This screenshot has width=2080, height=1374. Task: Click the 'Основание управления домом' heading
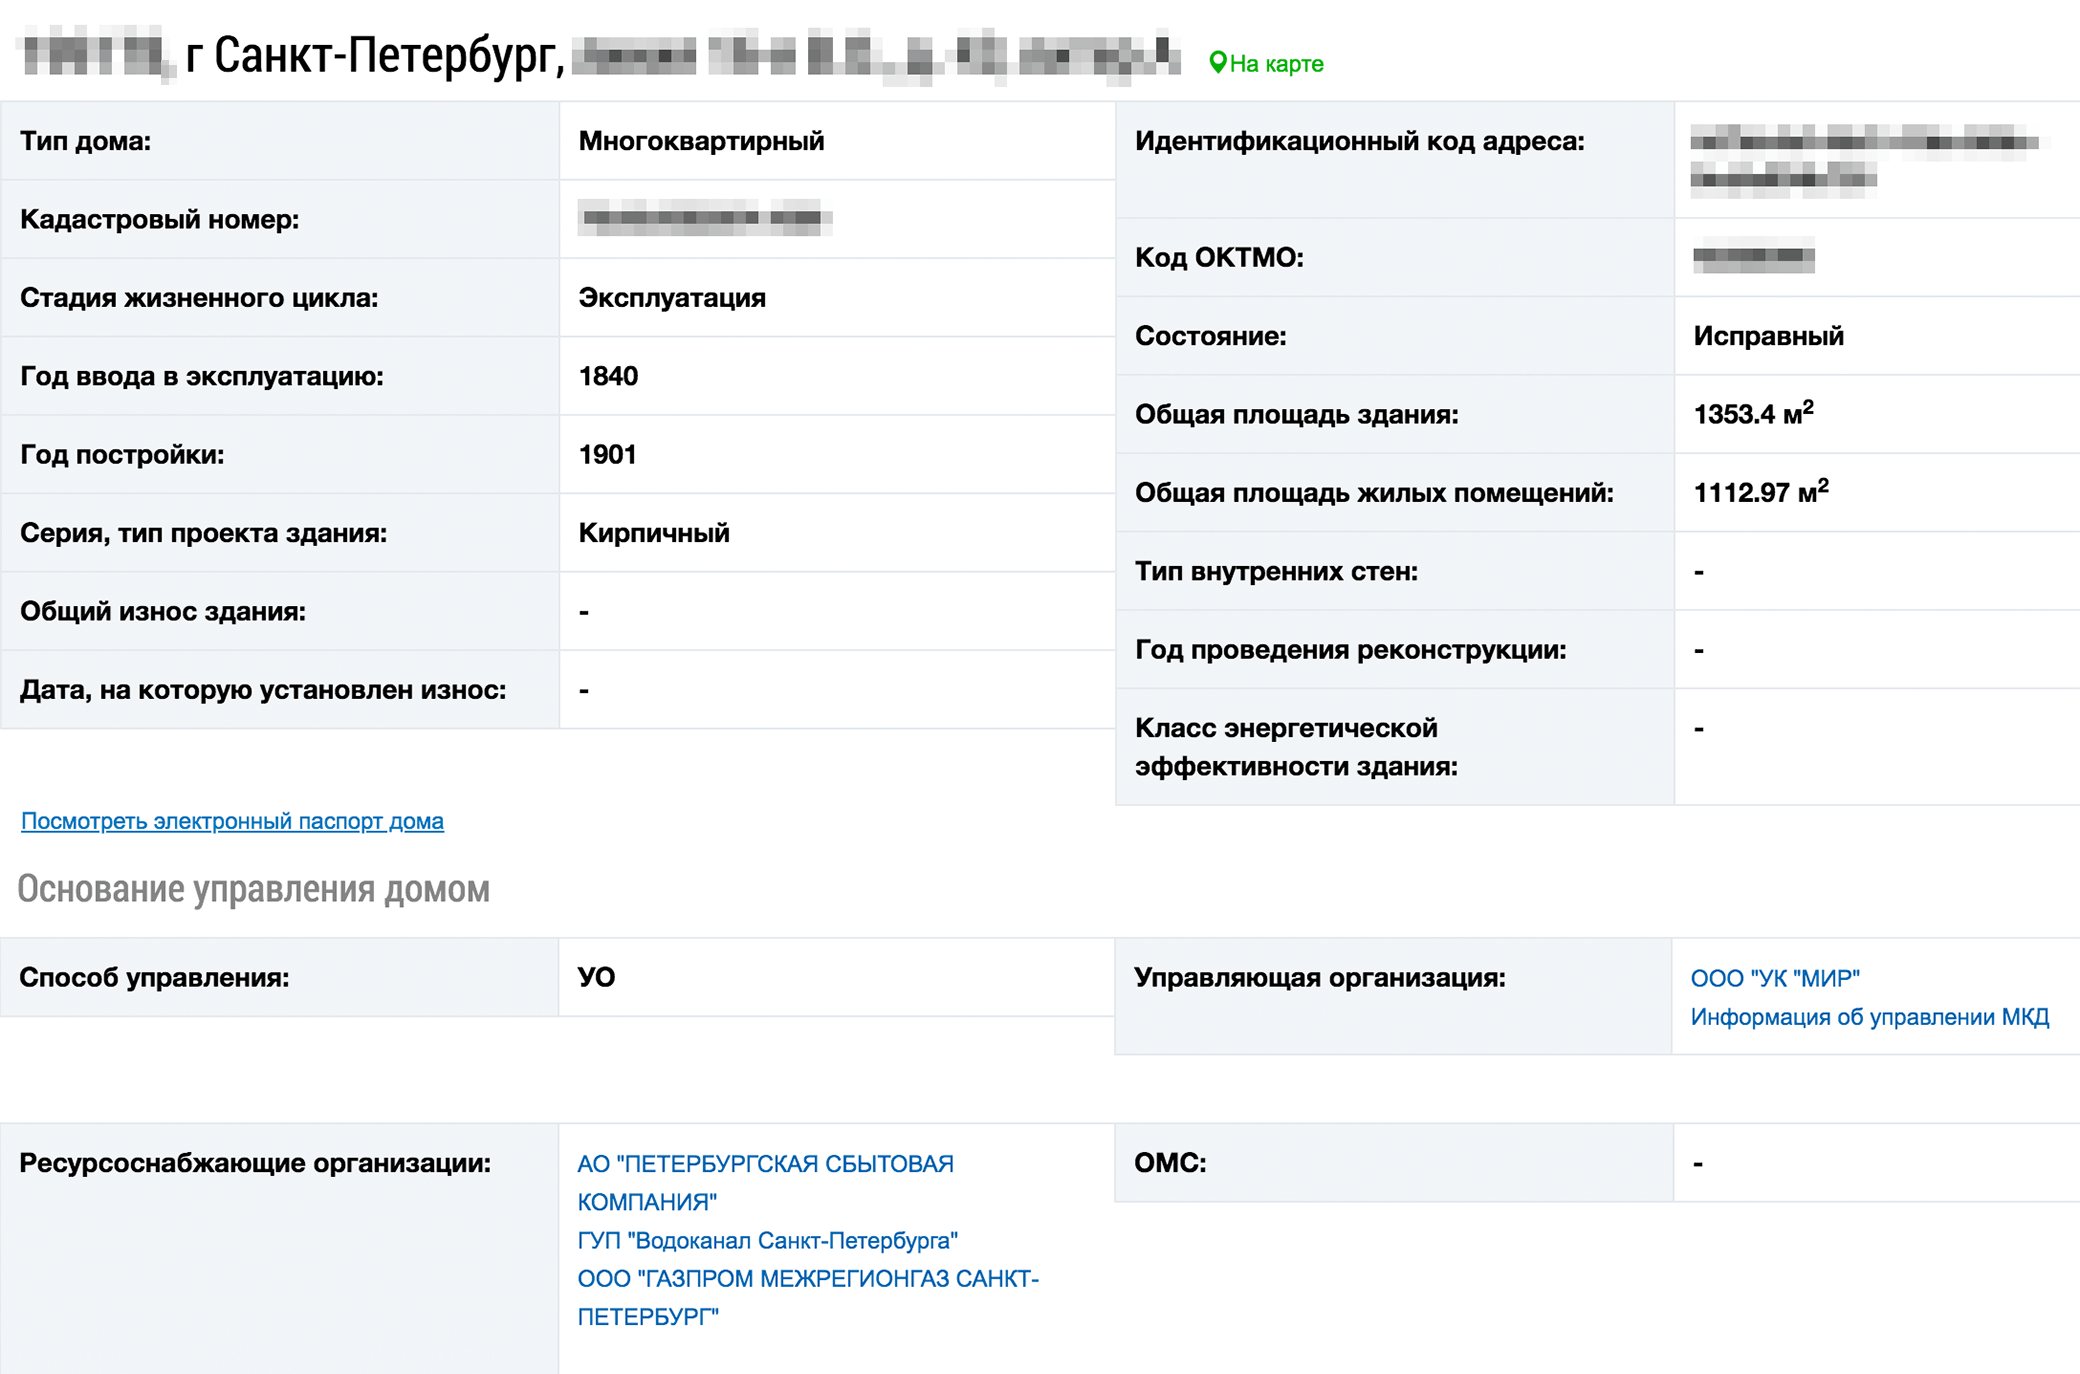tap(254, 889)
